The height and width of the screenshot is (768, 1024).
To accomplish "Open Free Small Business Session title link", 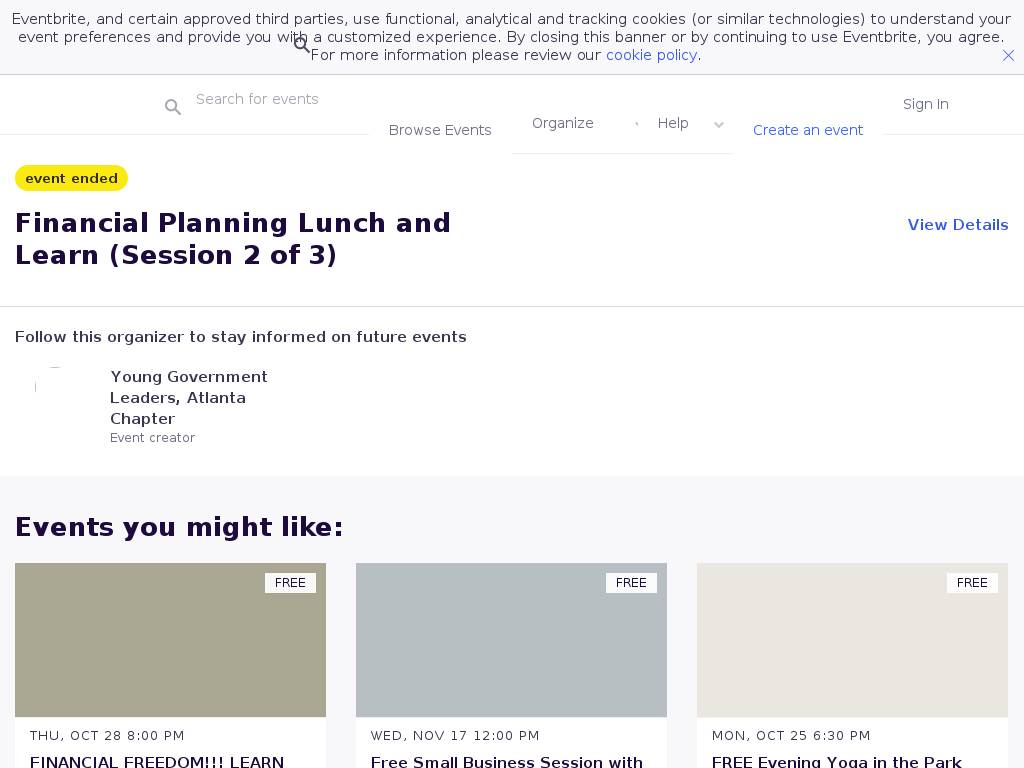I will (507, 761).
